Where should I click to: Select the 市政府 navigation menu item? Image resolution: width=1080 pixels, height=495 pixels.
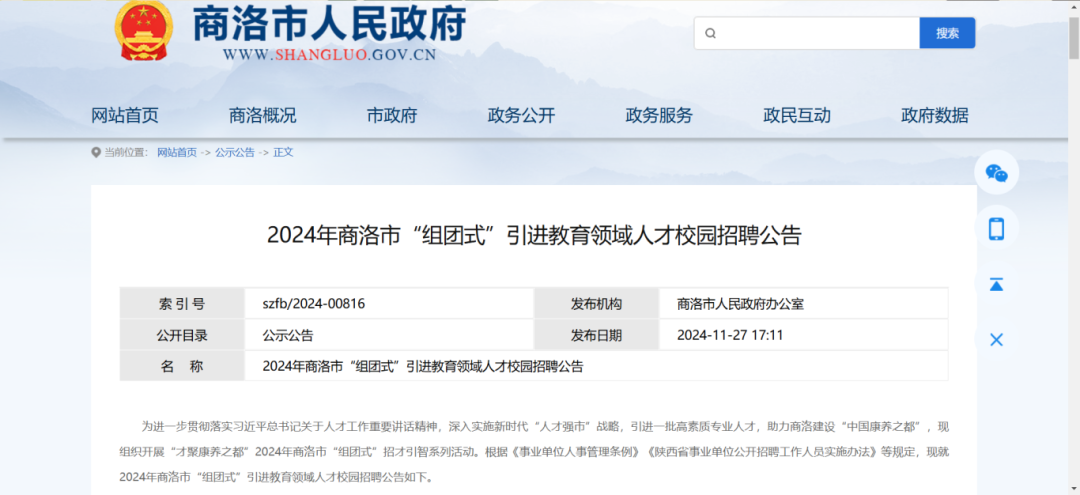coord(392,115)
